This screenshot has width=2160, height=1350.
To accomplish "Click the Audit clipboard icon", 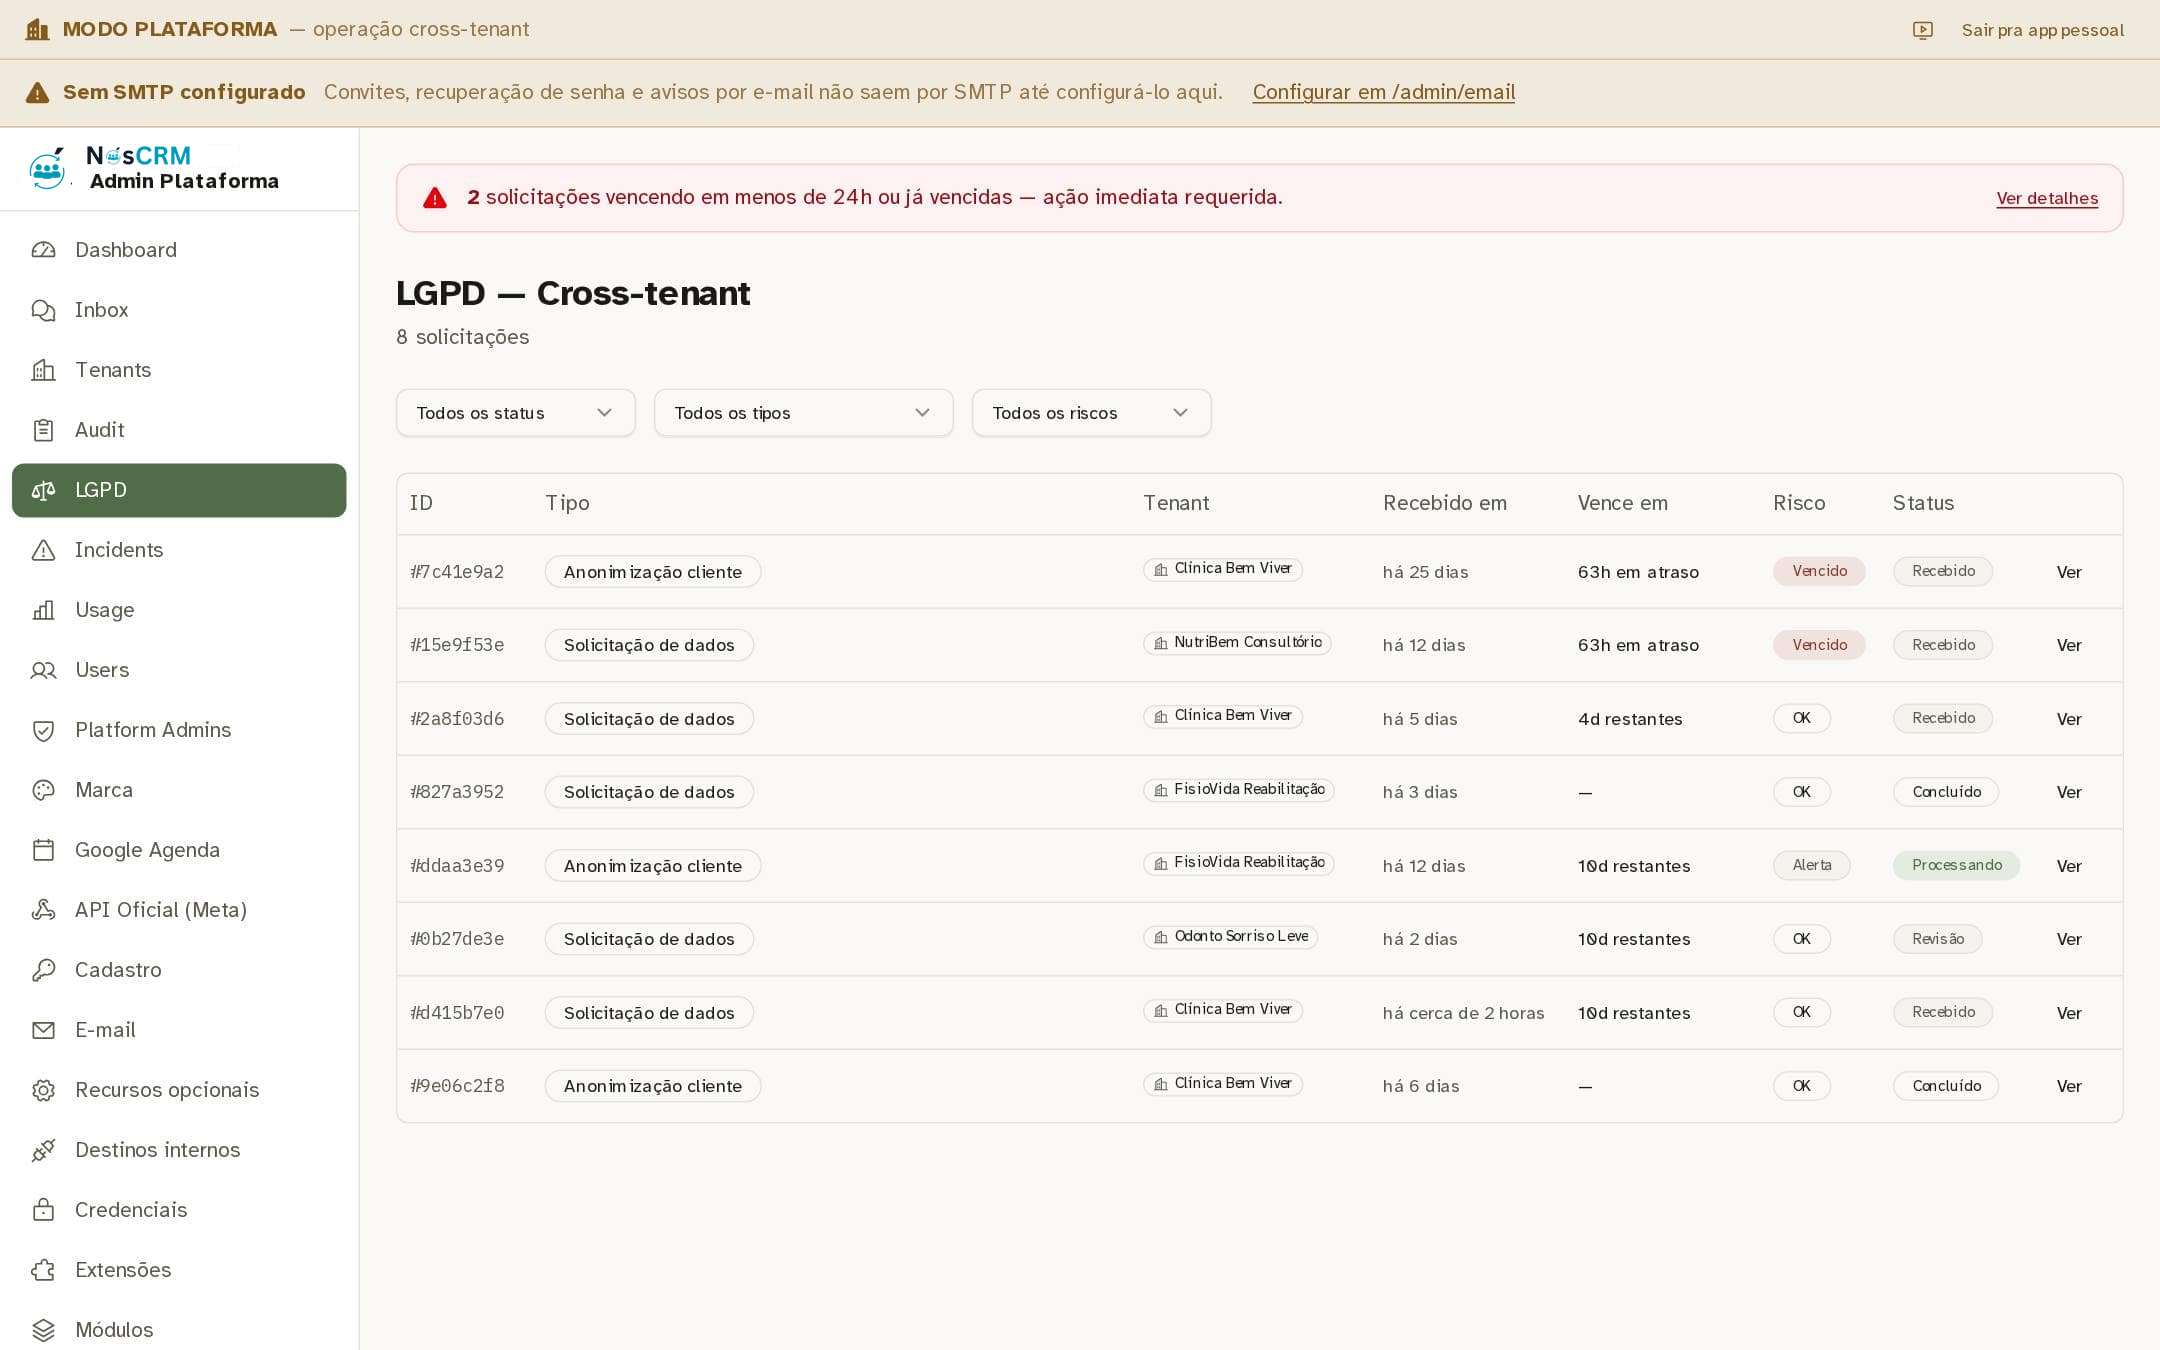I will coord(43,430).
